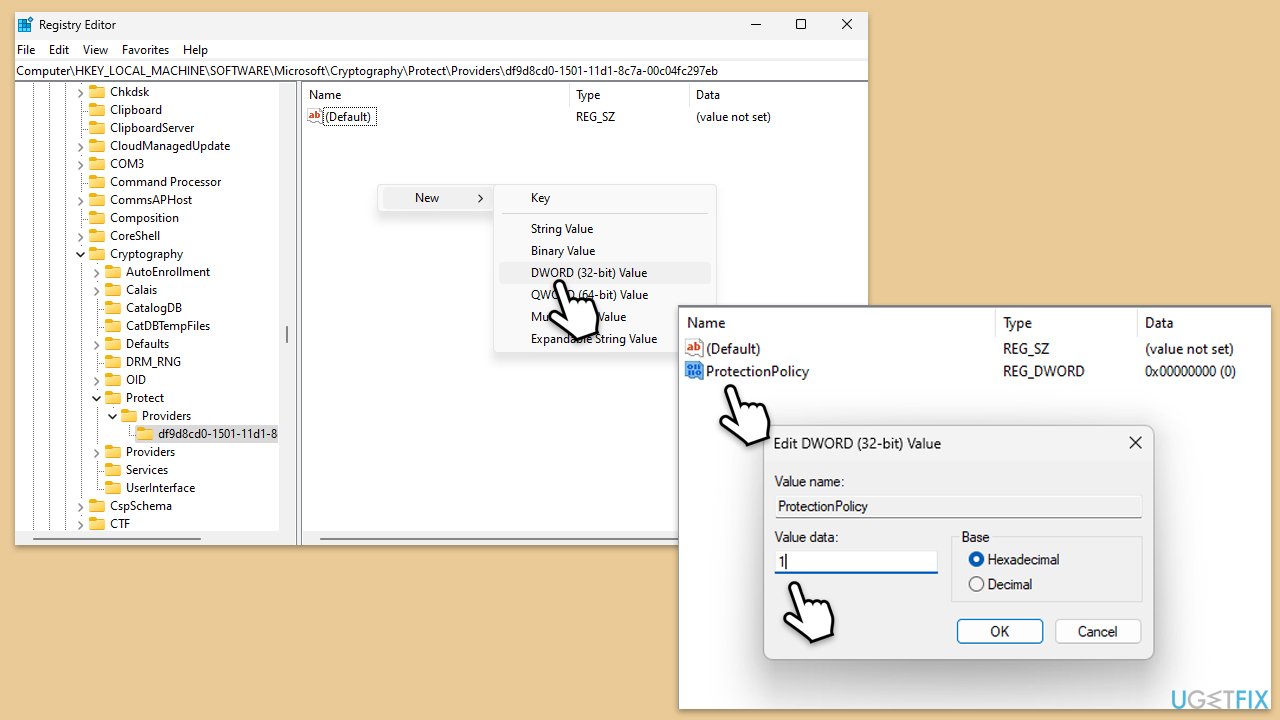
Task: Click the Clipboard folder icon
Action: 97,110
